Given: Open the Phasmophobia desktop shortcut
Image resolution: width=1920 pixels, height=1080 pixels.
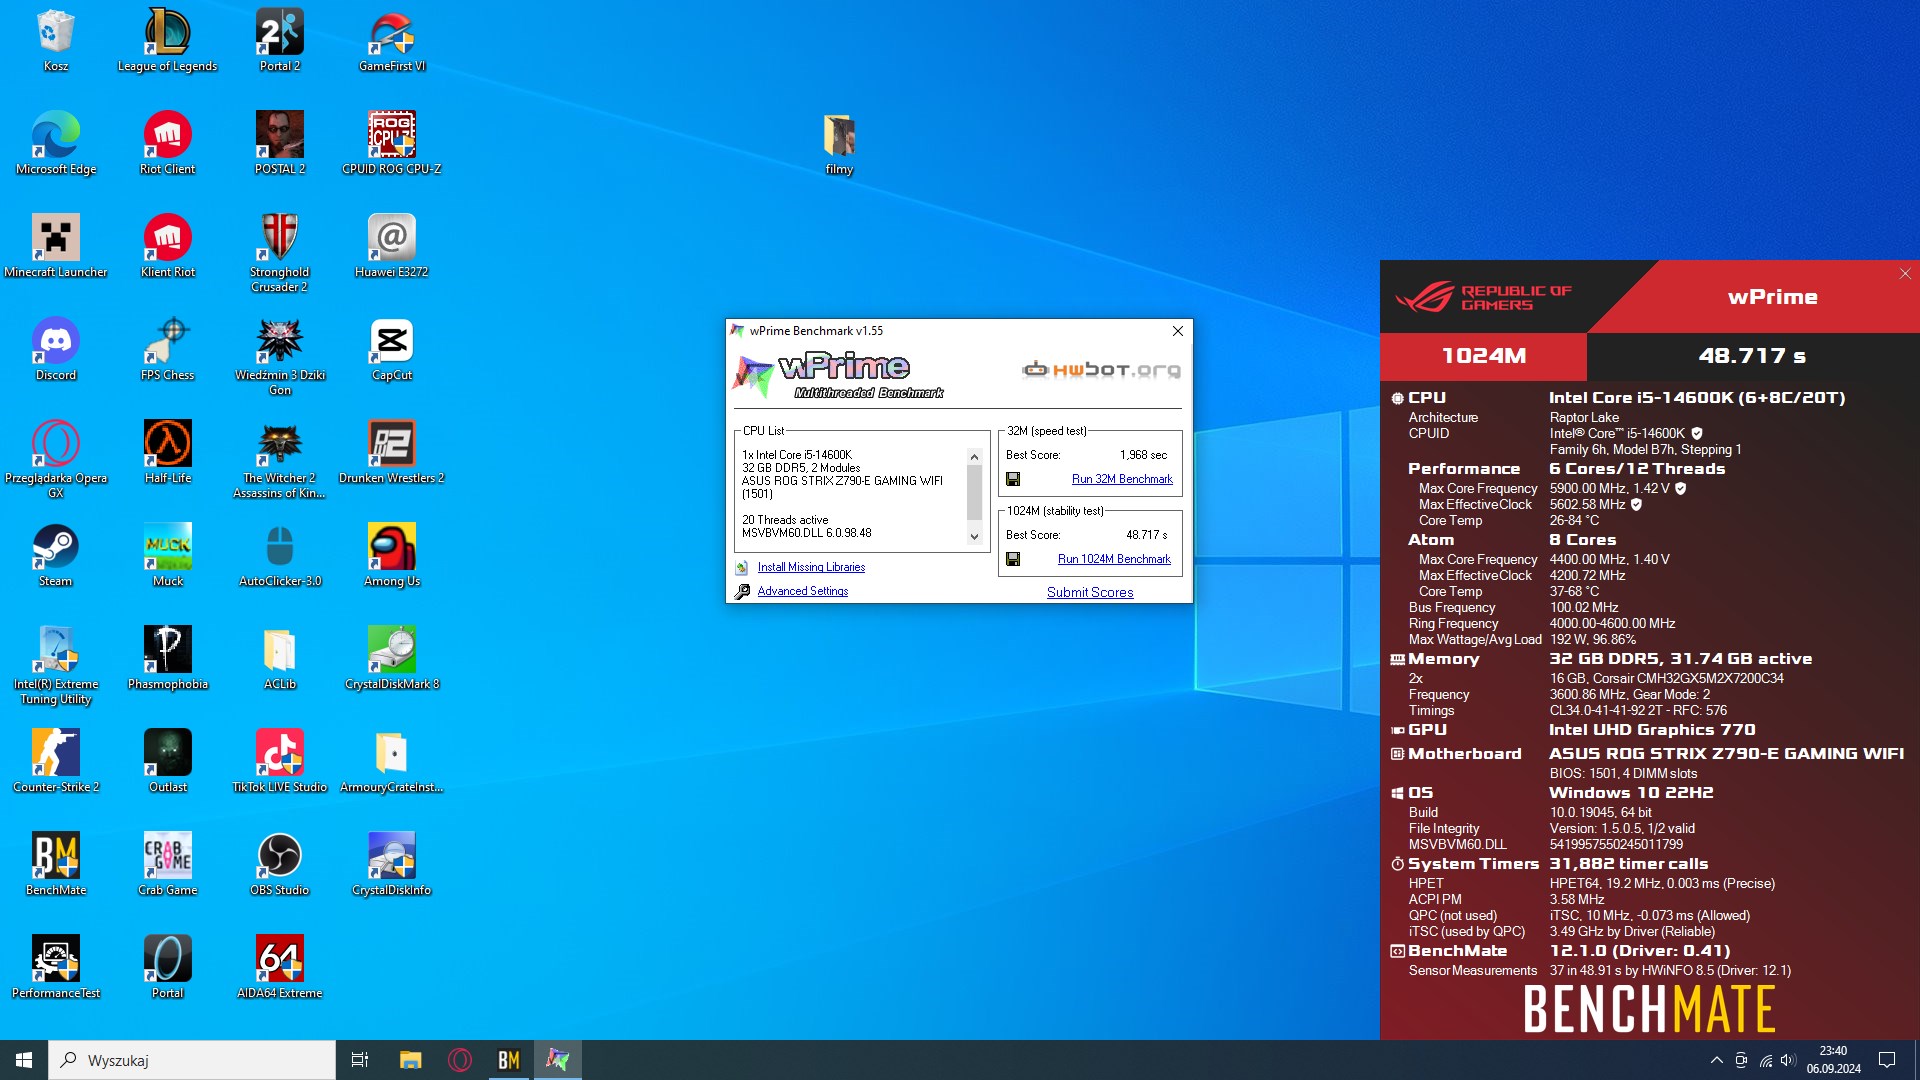Looking at the screenshot, I should (x=168, y=658).
